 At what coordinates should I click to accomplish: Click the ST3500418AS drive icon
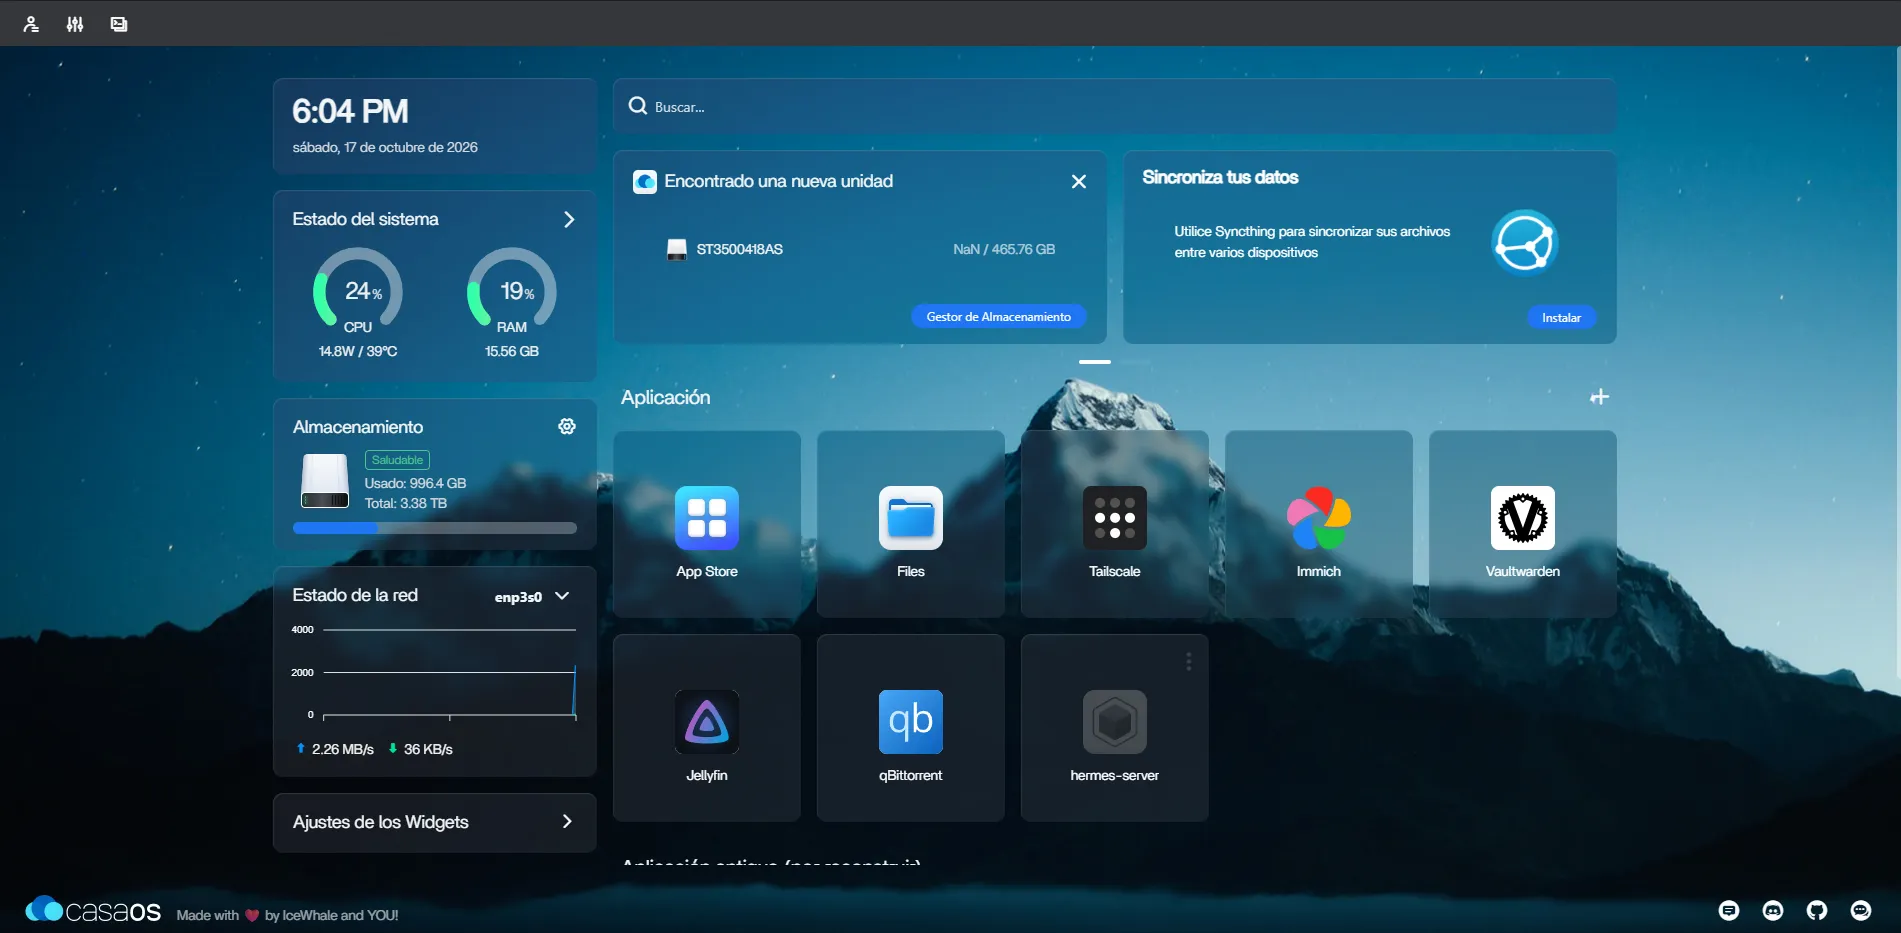(x=677, y=249)
